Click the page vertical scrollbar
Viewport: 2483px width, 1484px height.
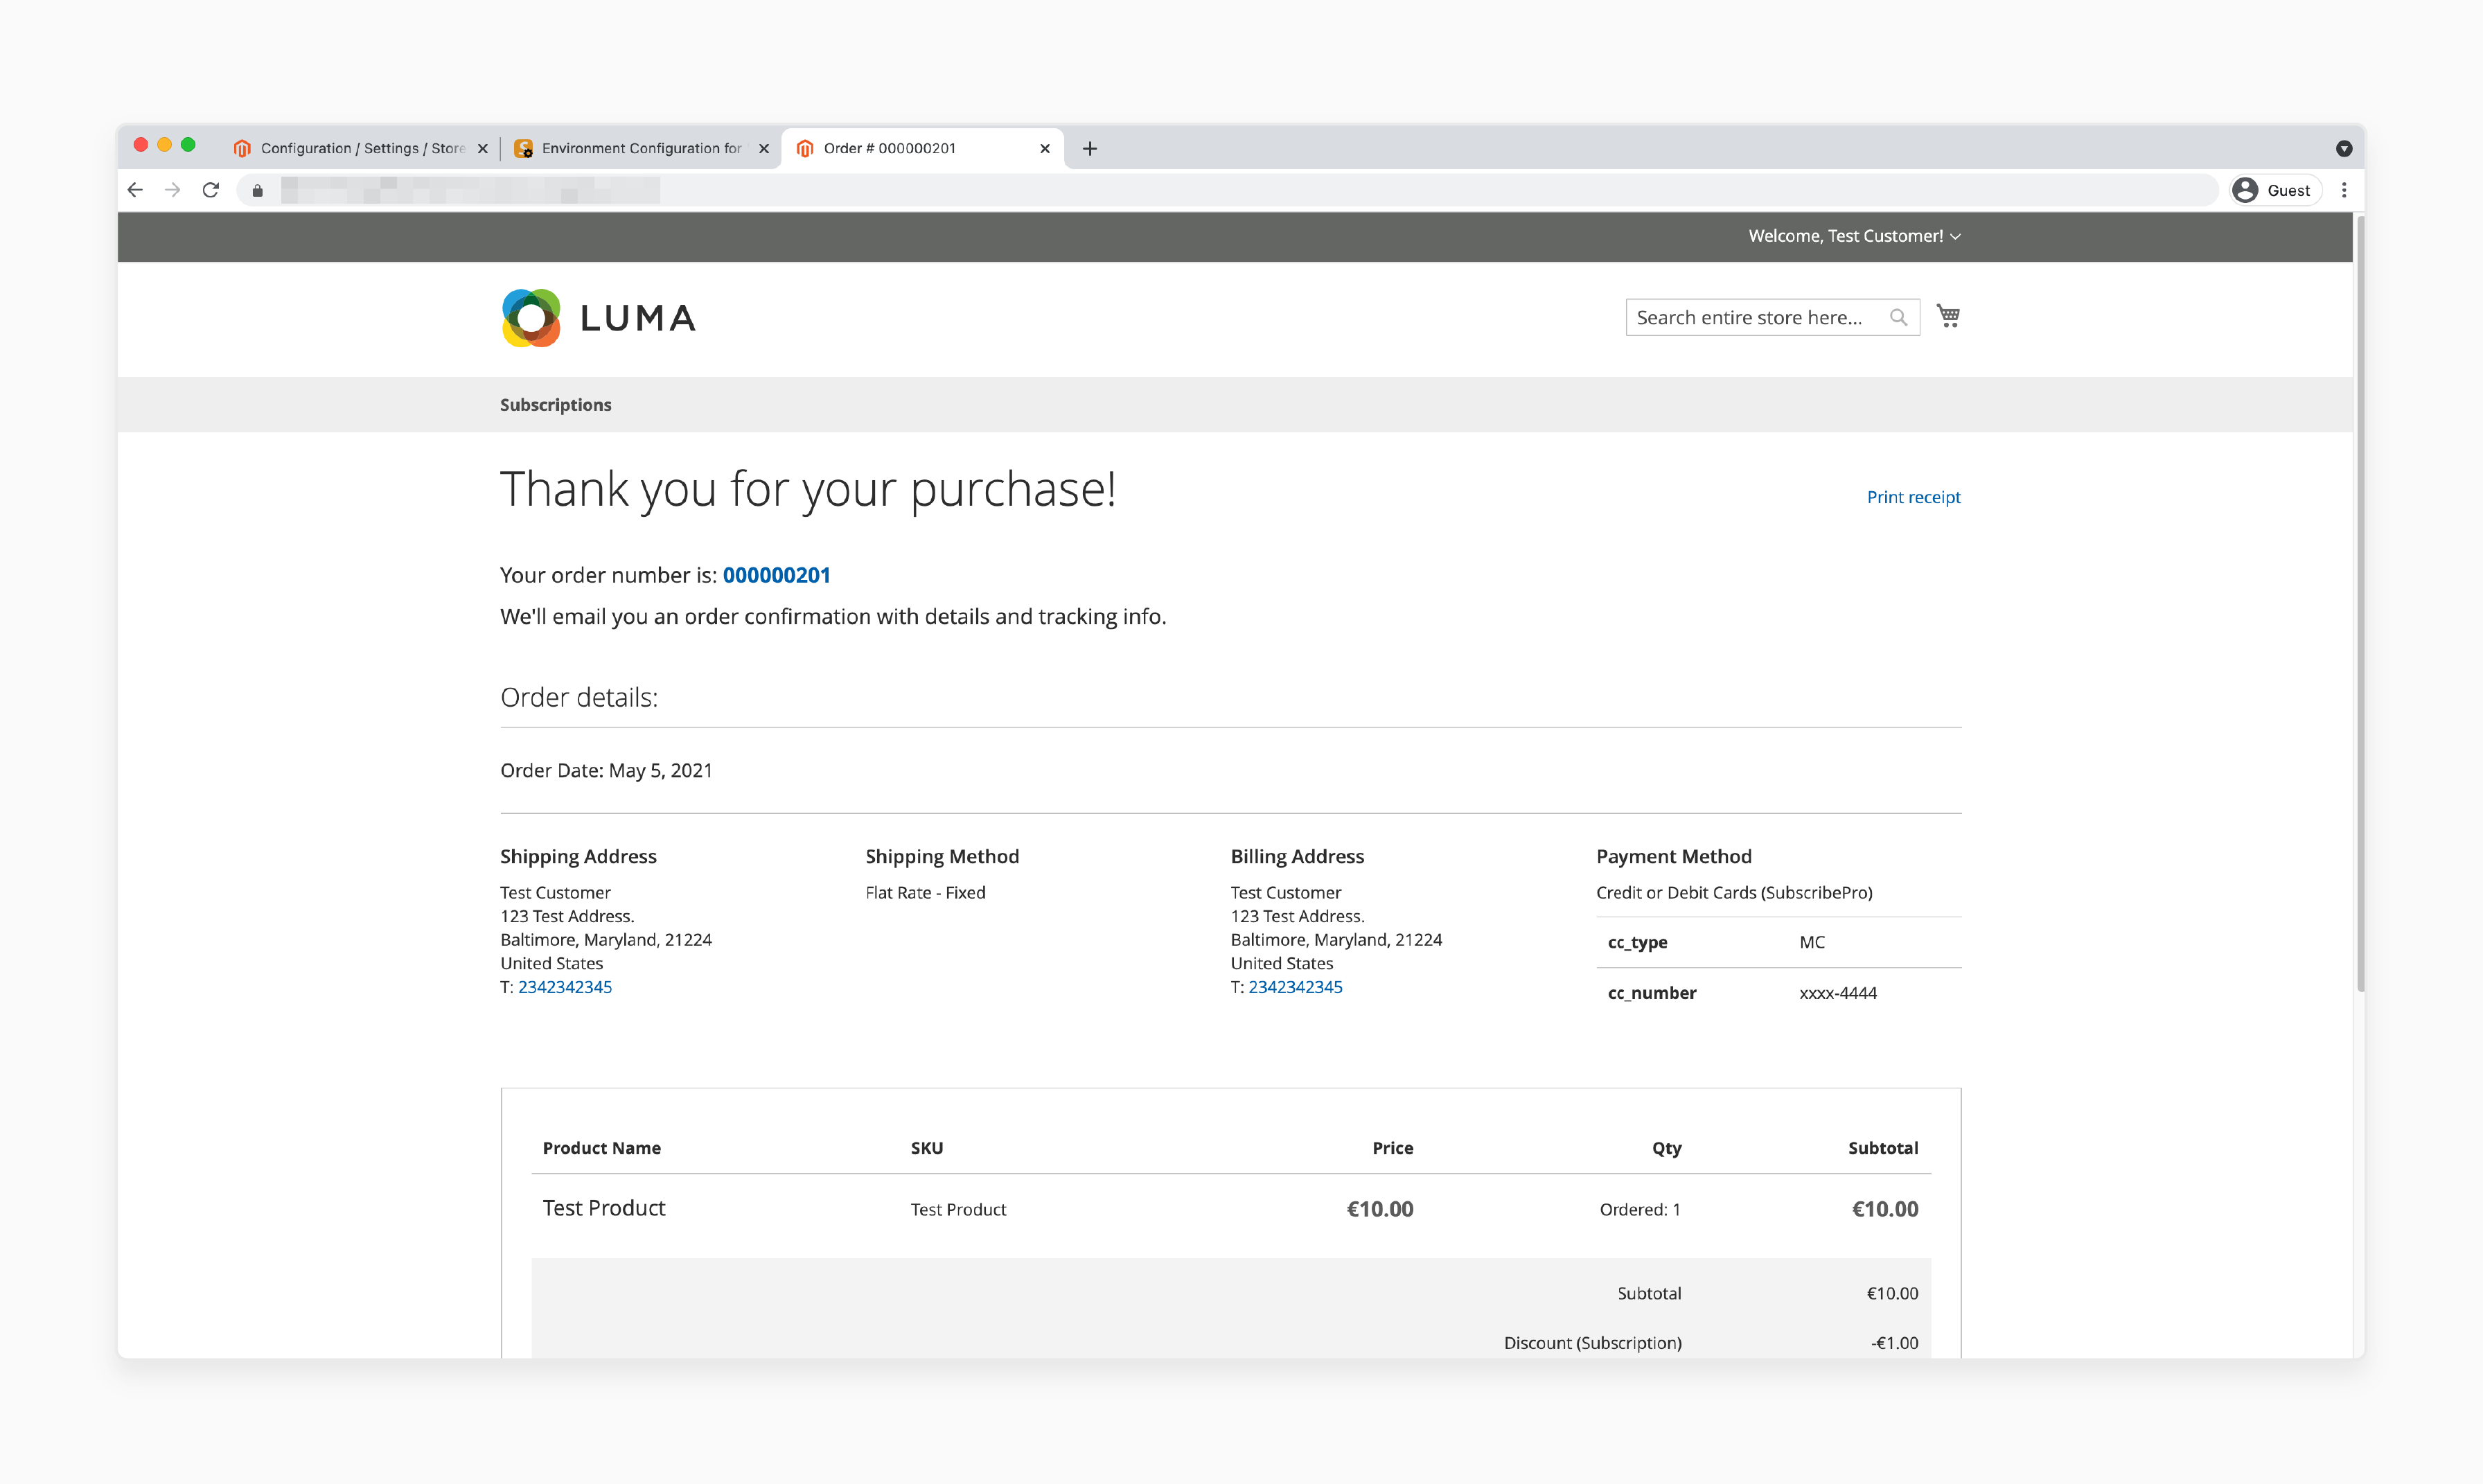tap(2360, 603)
